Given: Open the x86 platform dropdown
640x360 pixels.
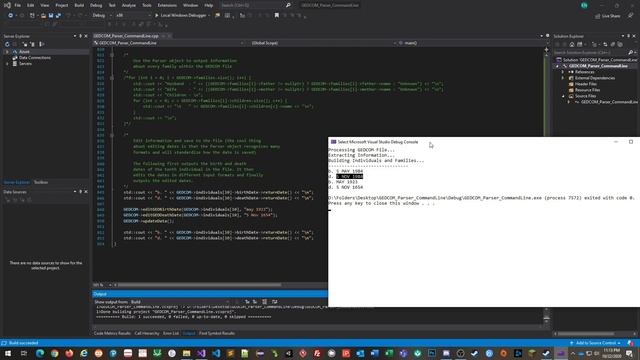Looking at the screenshot, I should click(x=133, y=16).
